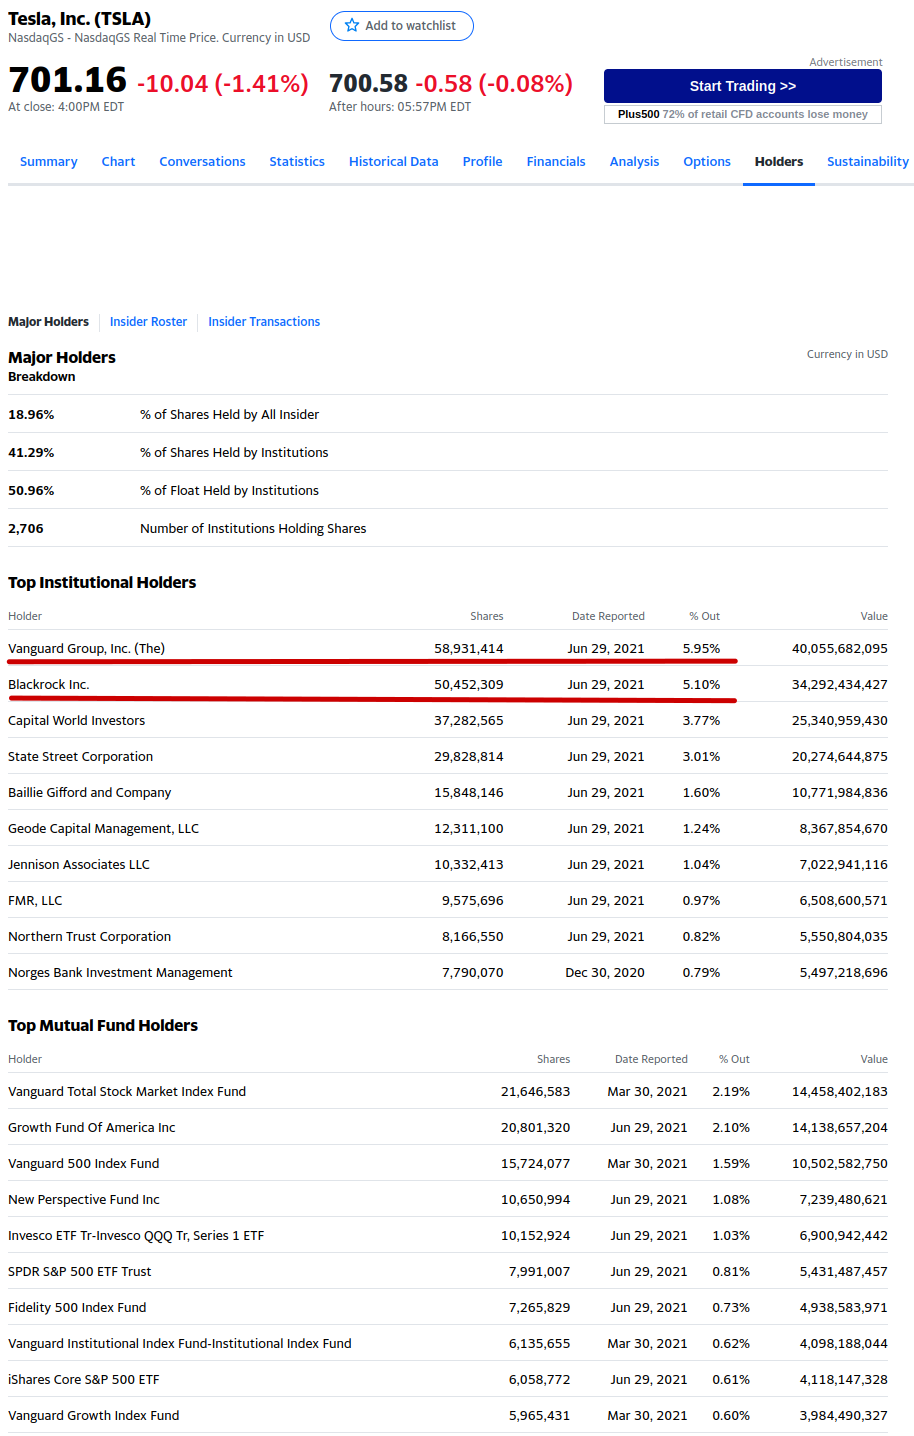
Task: Open the Insider Transactions link
Action: coord(264,322)
